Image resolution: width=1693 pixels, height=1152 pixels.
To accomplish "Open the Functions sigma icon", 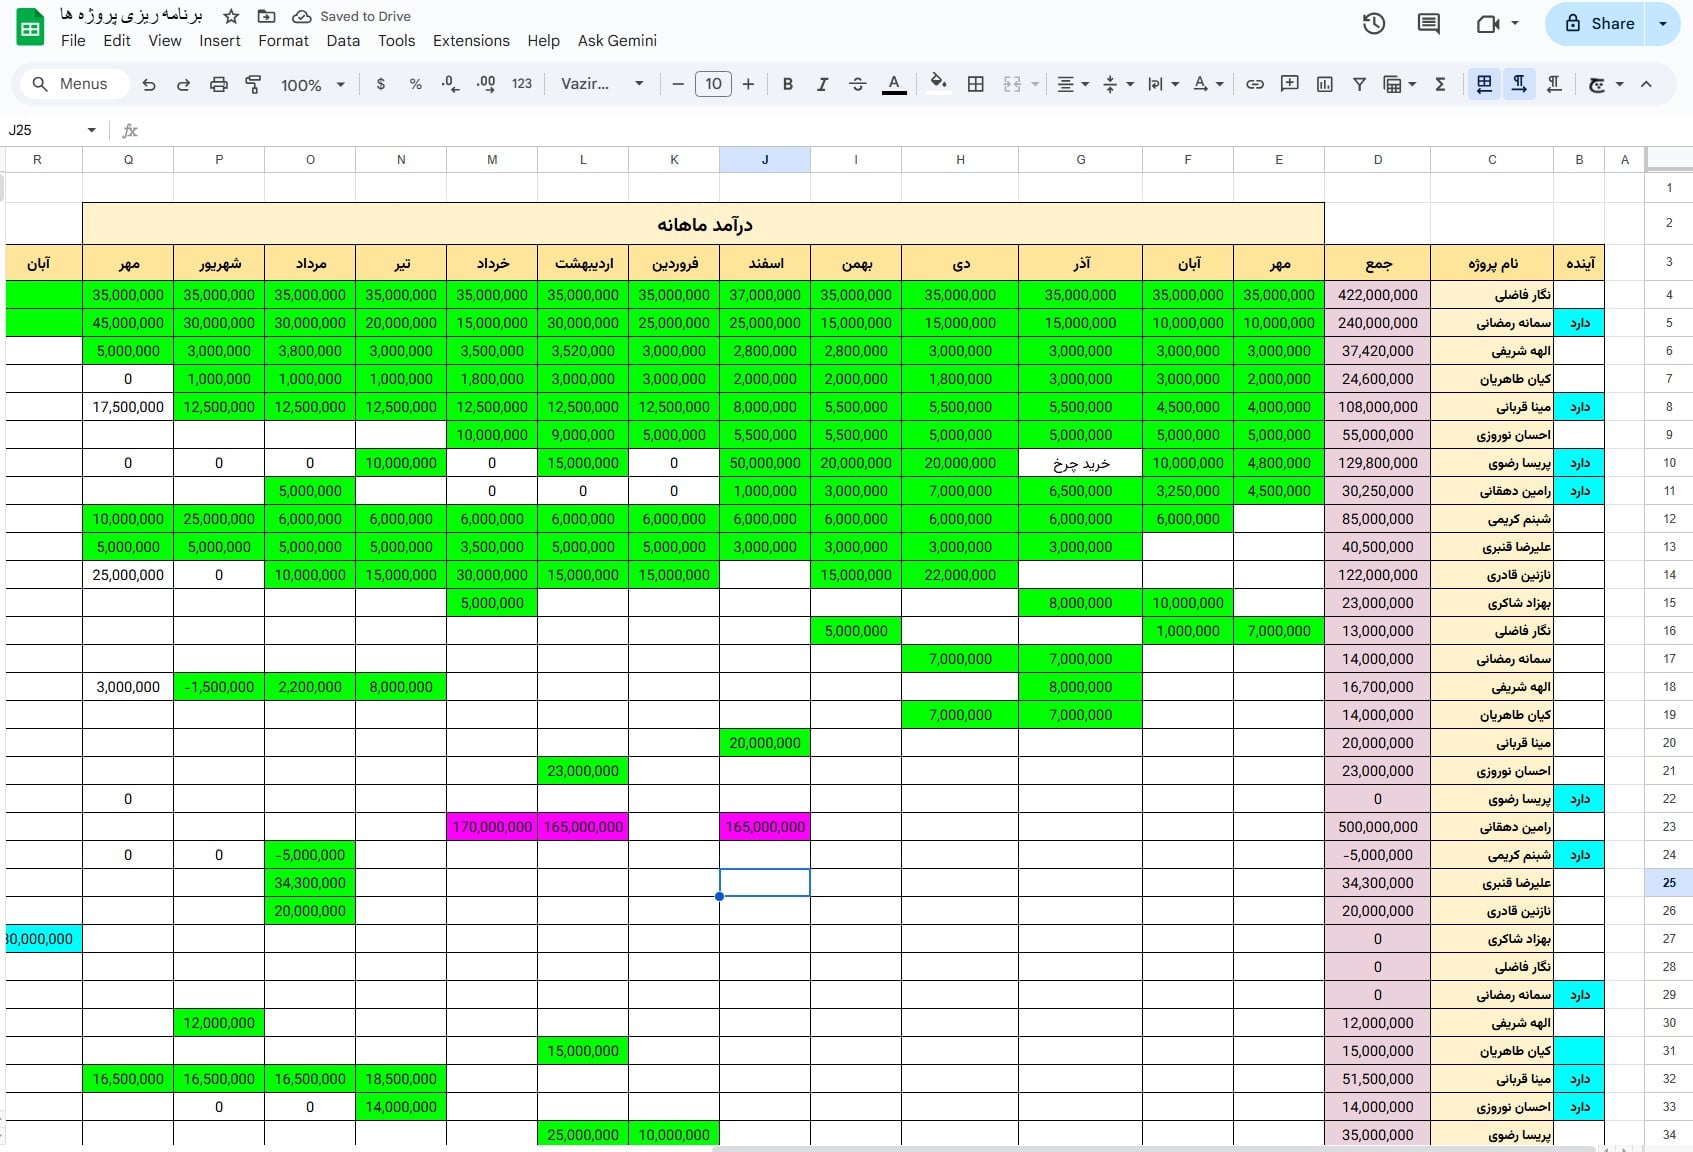I will pyautogui.click(x=1440, y=84).
